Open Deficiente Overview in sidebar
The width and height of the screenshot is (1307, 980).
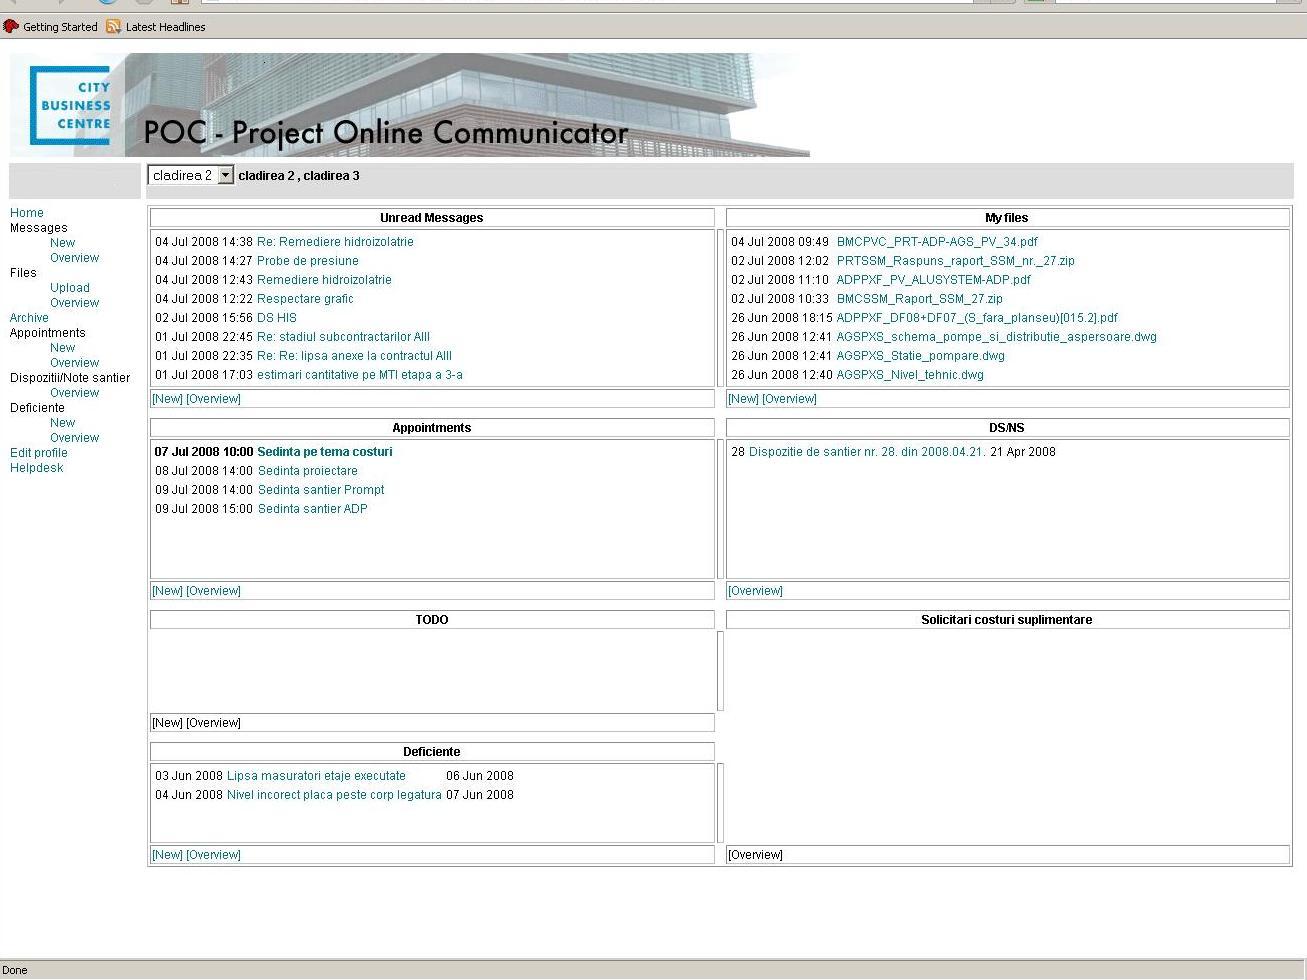[x=75, y=438]
